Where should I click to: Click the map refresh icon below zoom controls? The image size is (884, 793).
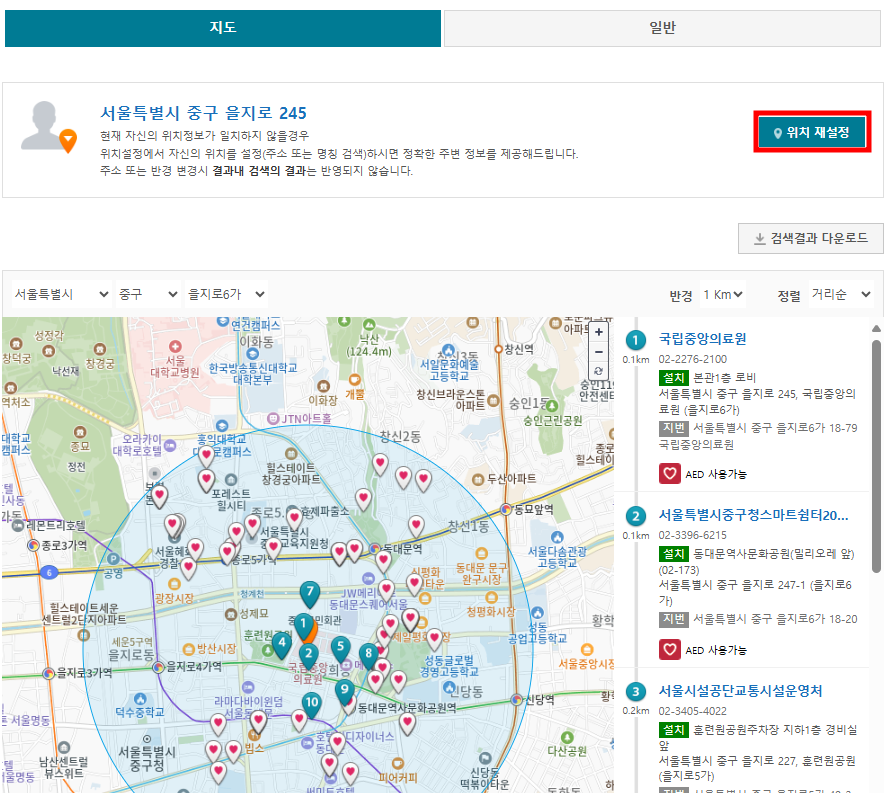[598, 371]
